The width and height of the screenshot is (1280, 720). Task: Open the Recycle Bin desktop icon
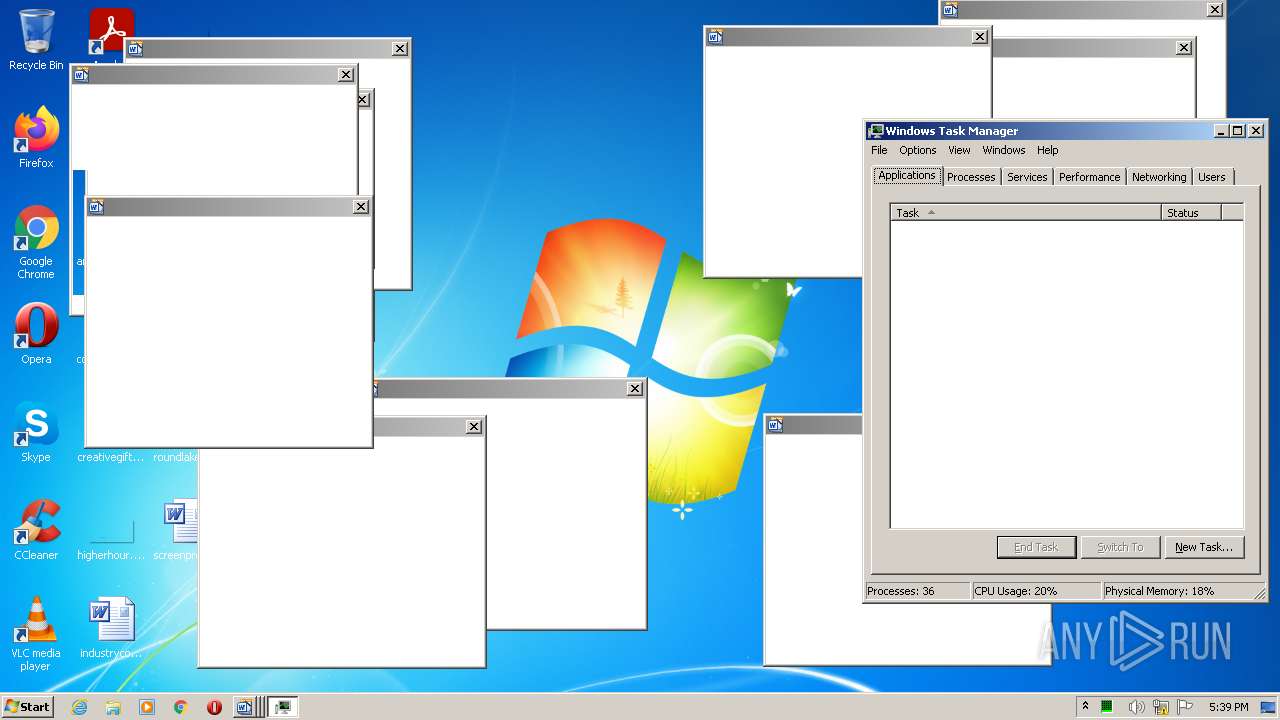click(x=36, y=40)
